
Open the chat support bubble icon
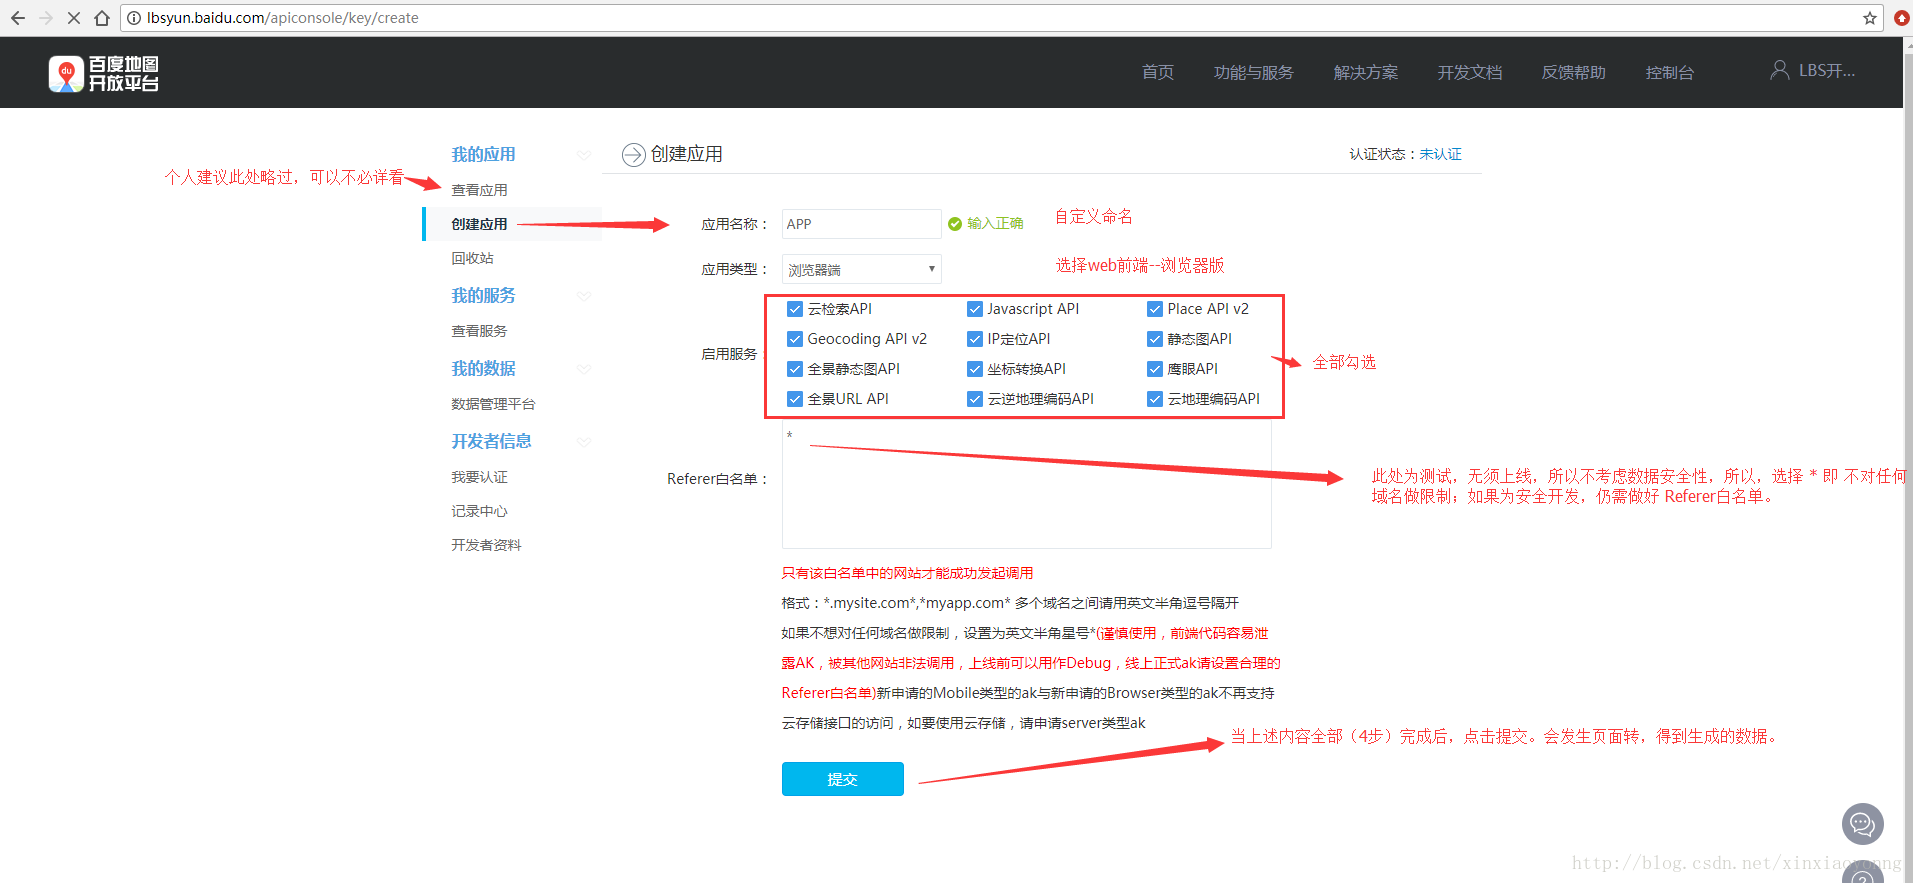coord(1862,824)
